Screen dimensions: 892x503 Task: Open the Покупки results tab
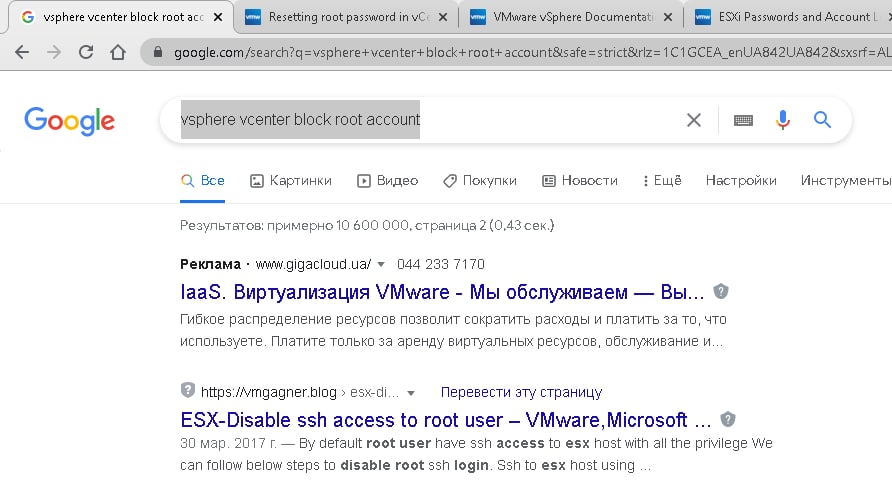pyautogui.click(x=480, y=181)
